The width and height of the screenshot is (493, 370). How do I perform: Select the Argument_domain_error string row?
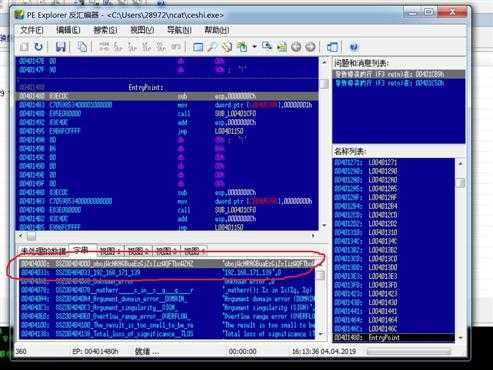click(x=167, y=299)
